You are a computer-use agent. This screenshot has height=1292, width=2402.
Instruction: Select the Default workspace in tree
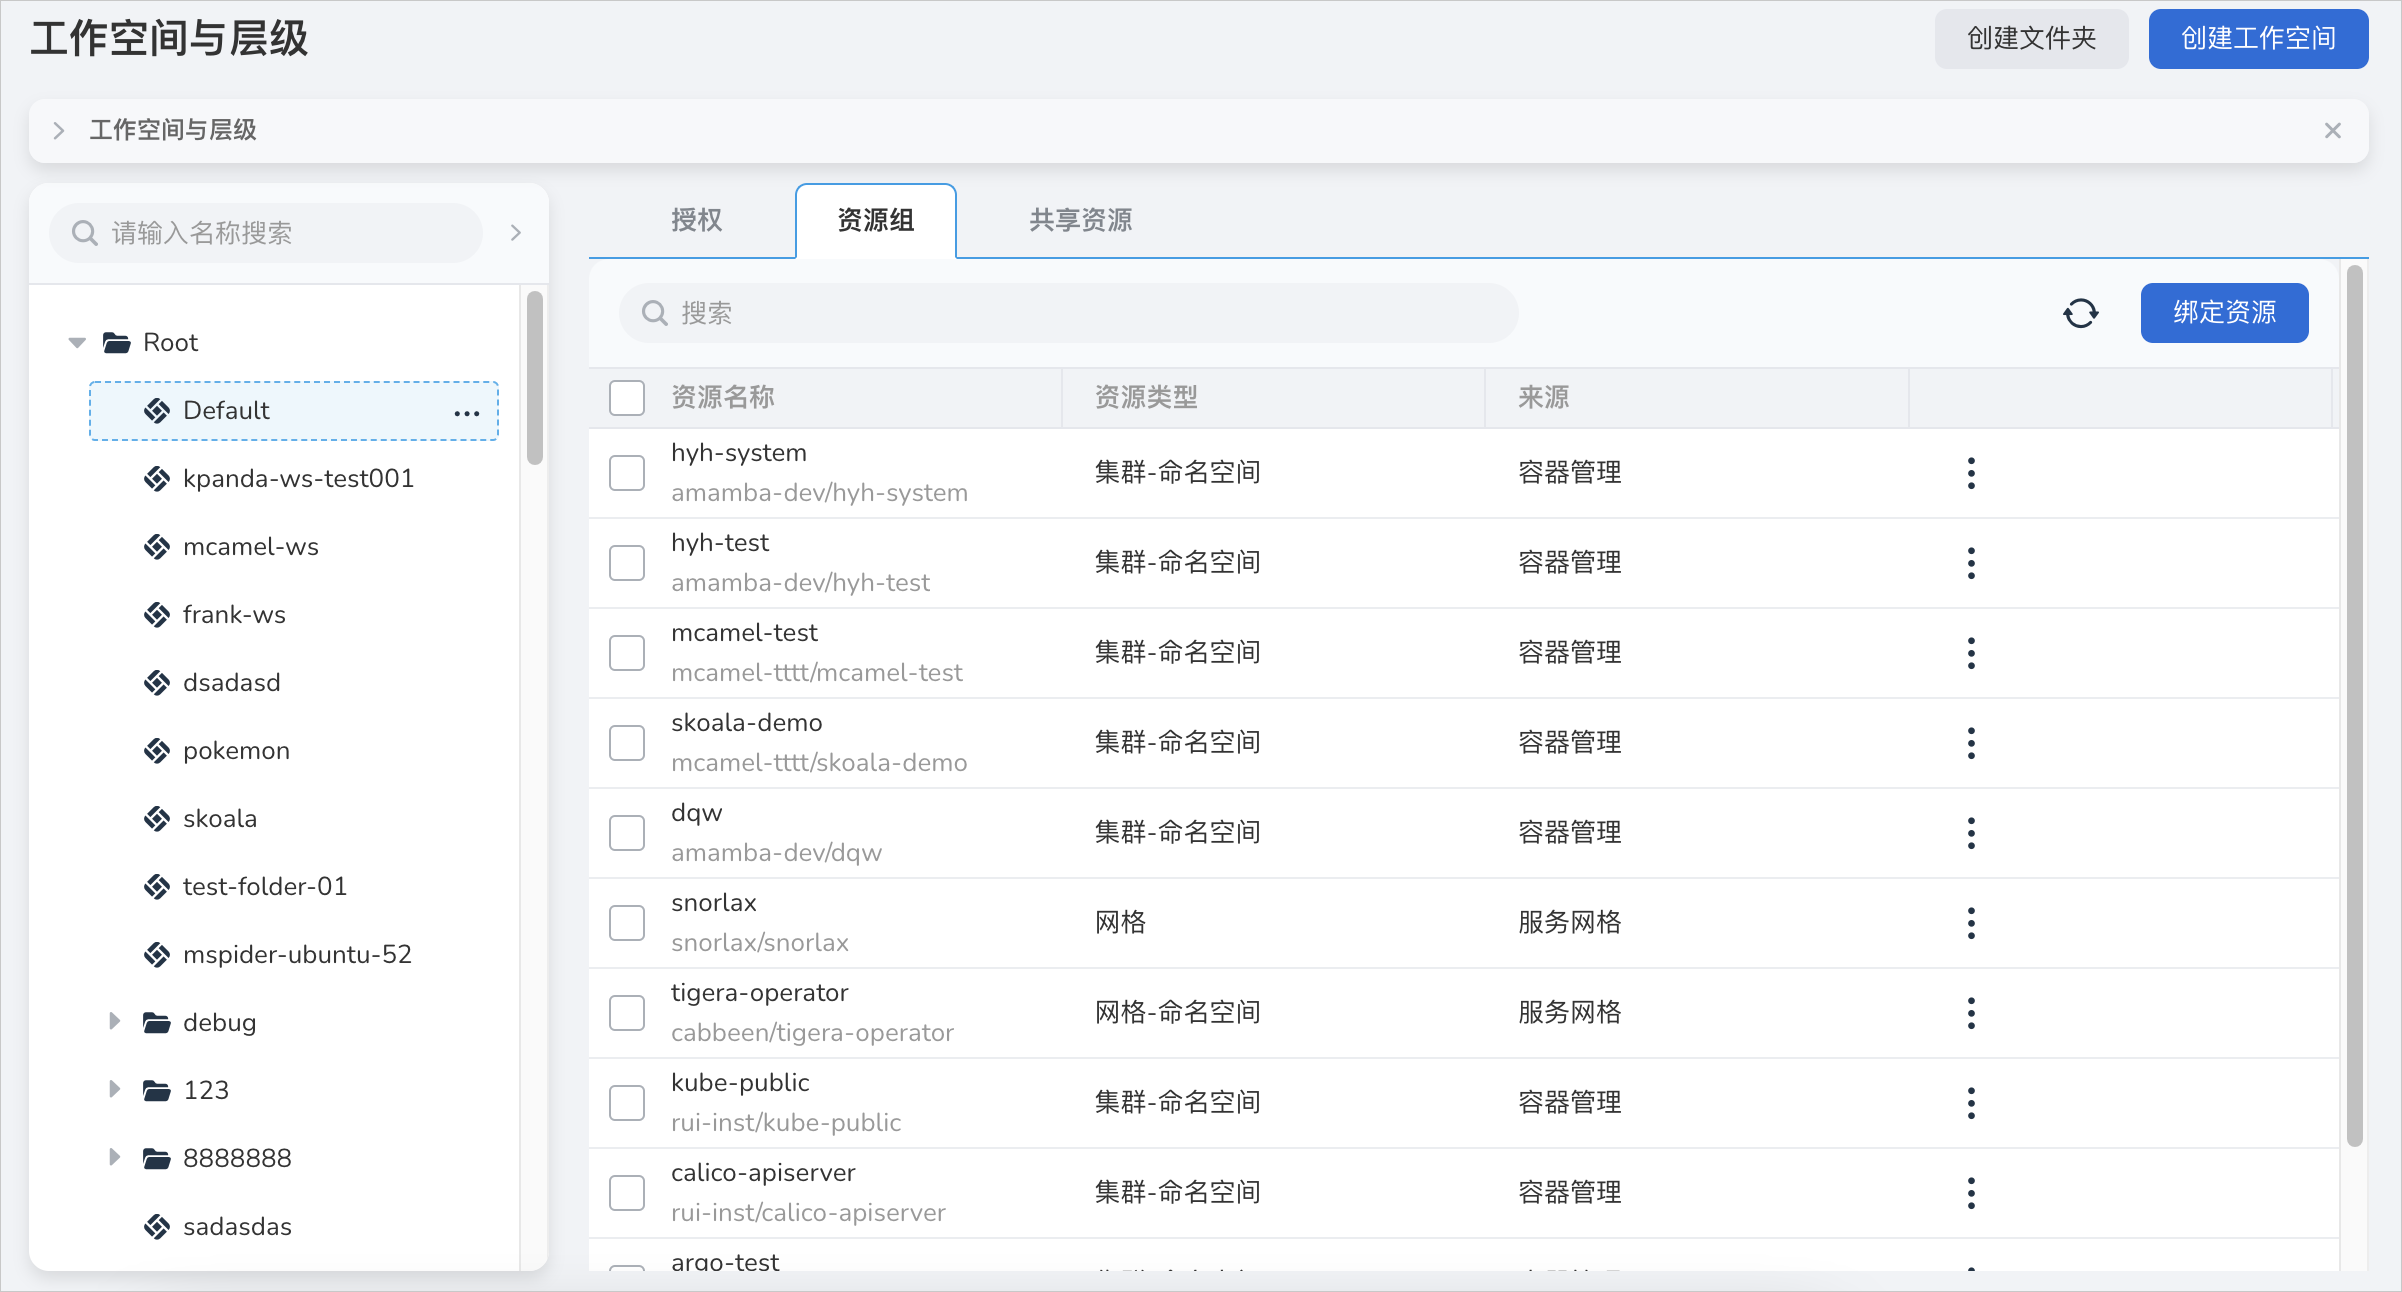click(x=294, y=411)
